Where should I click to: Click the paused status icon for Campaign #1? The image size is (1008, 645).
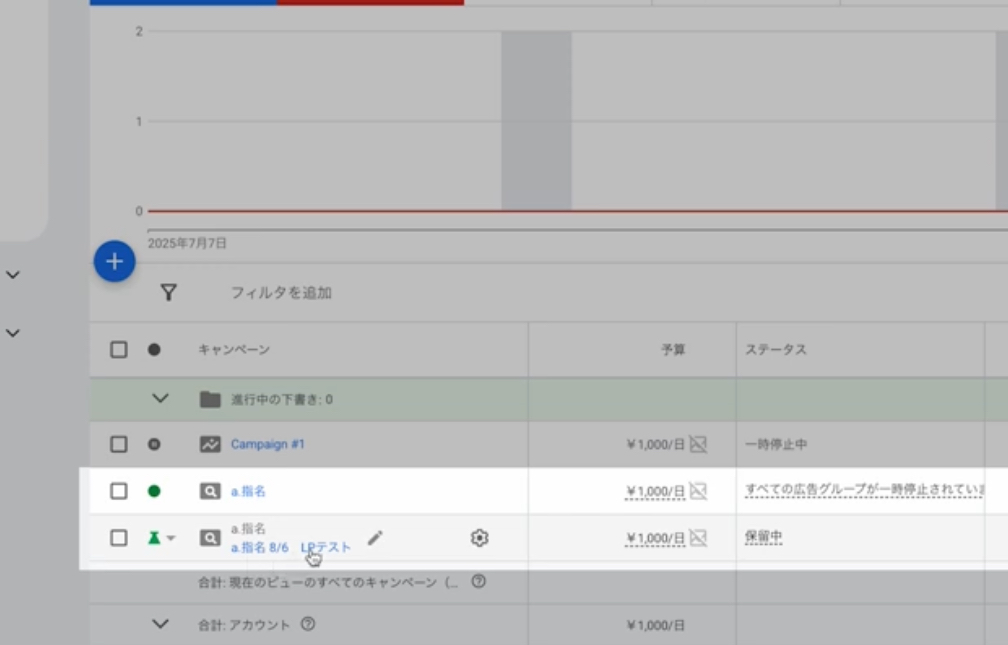point(154,444)
